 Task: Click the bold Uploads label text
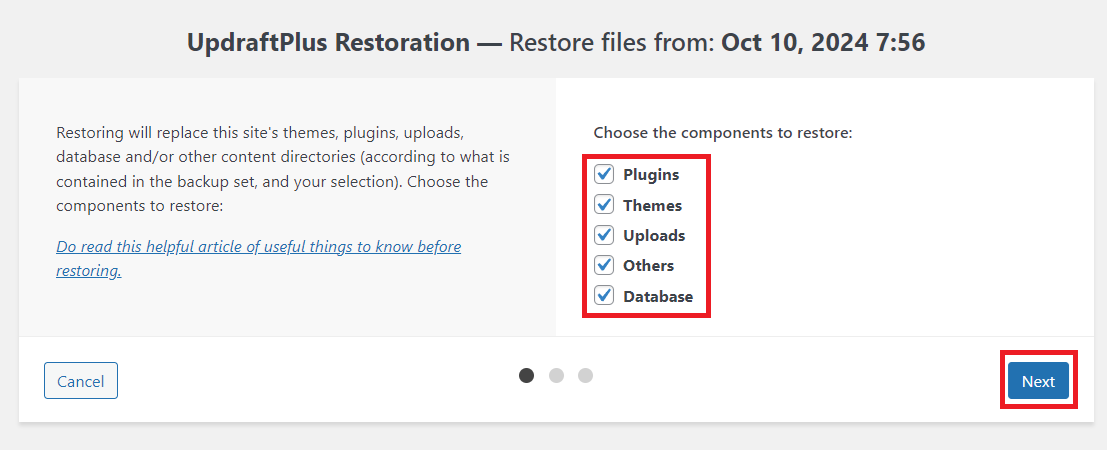[x=654, y=236]
